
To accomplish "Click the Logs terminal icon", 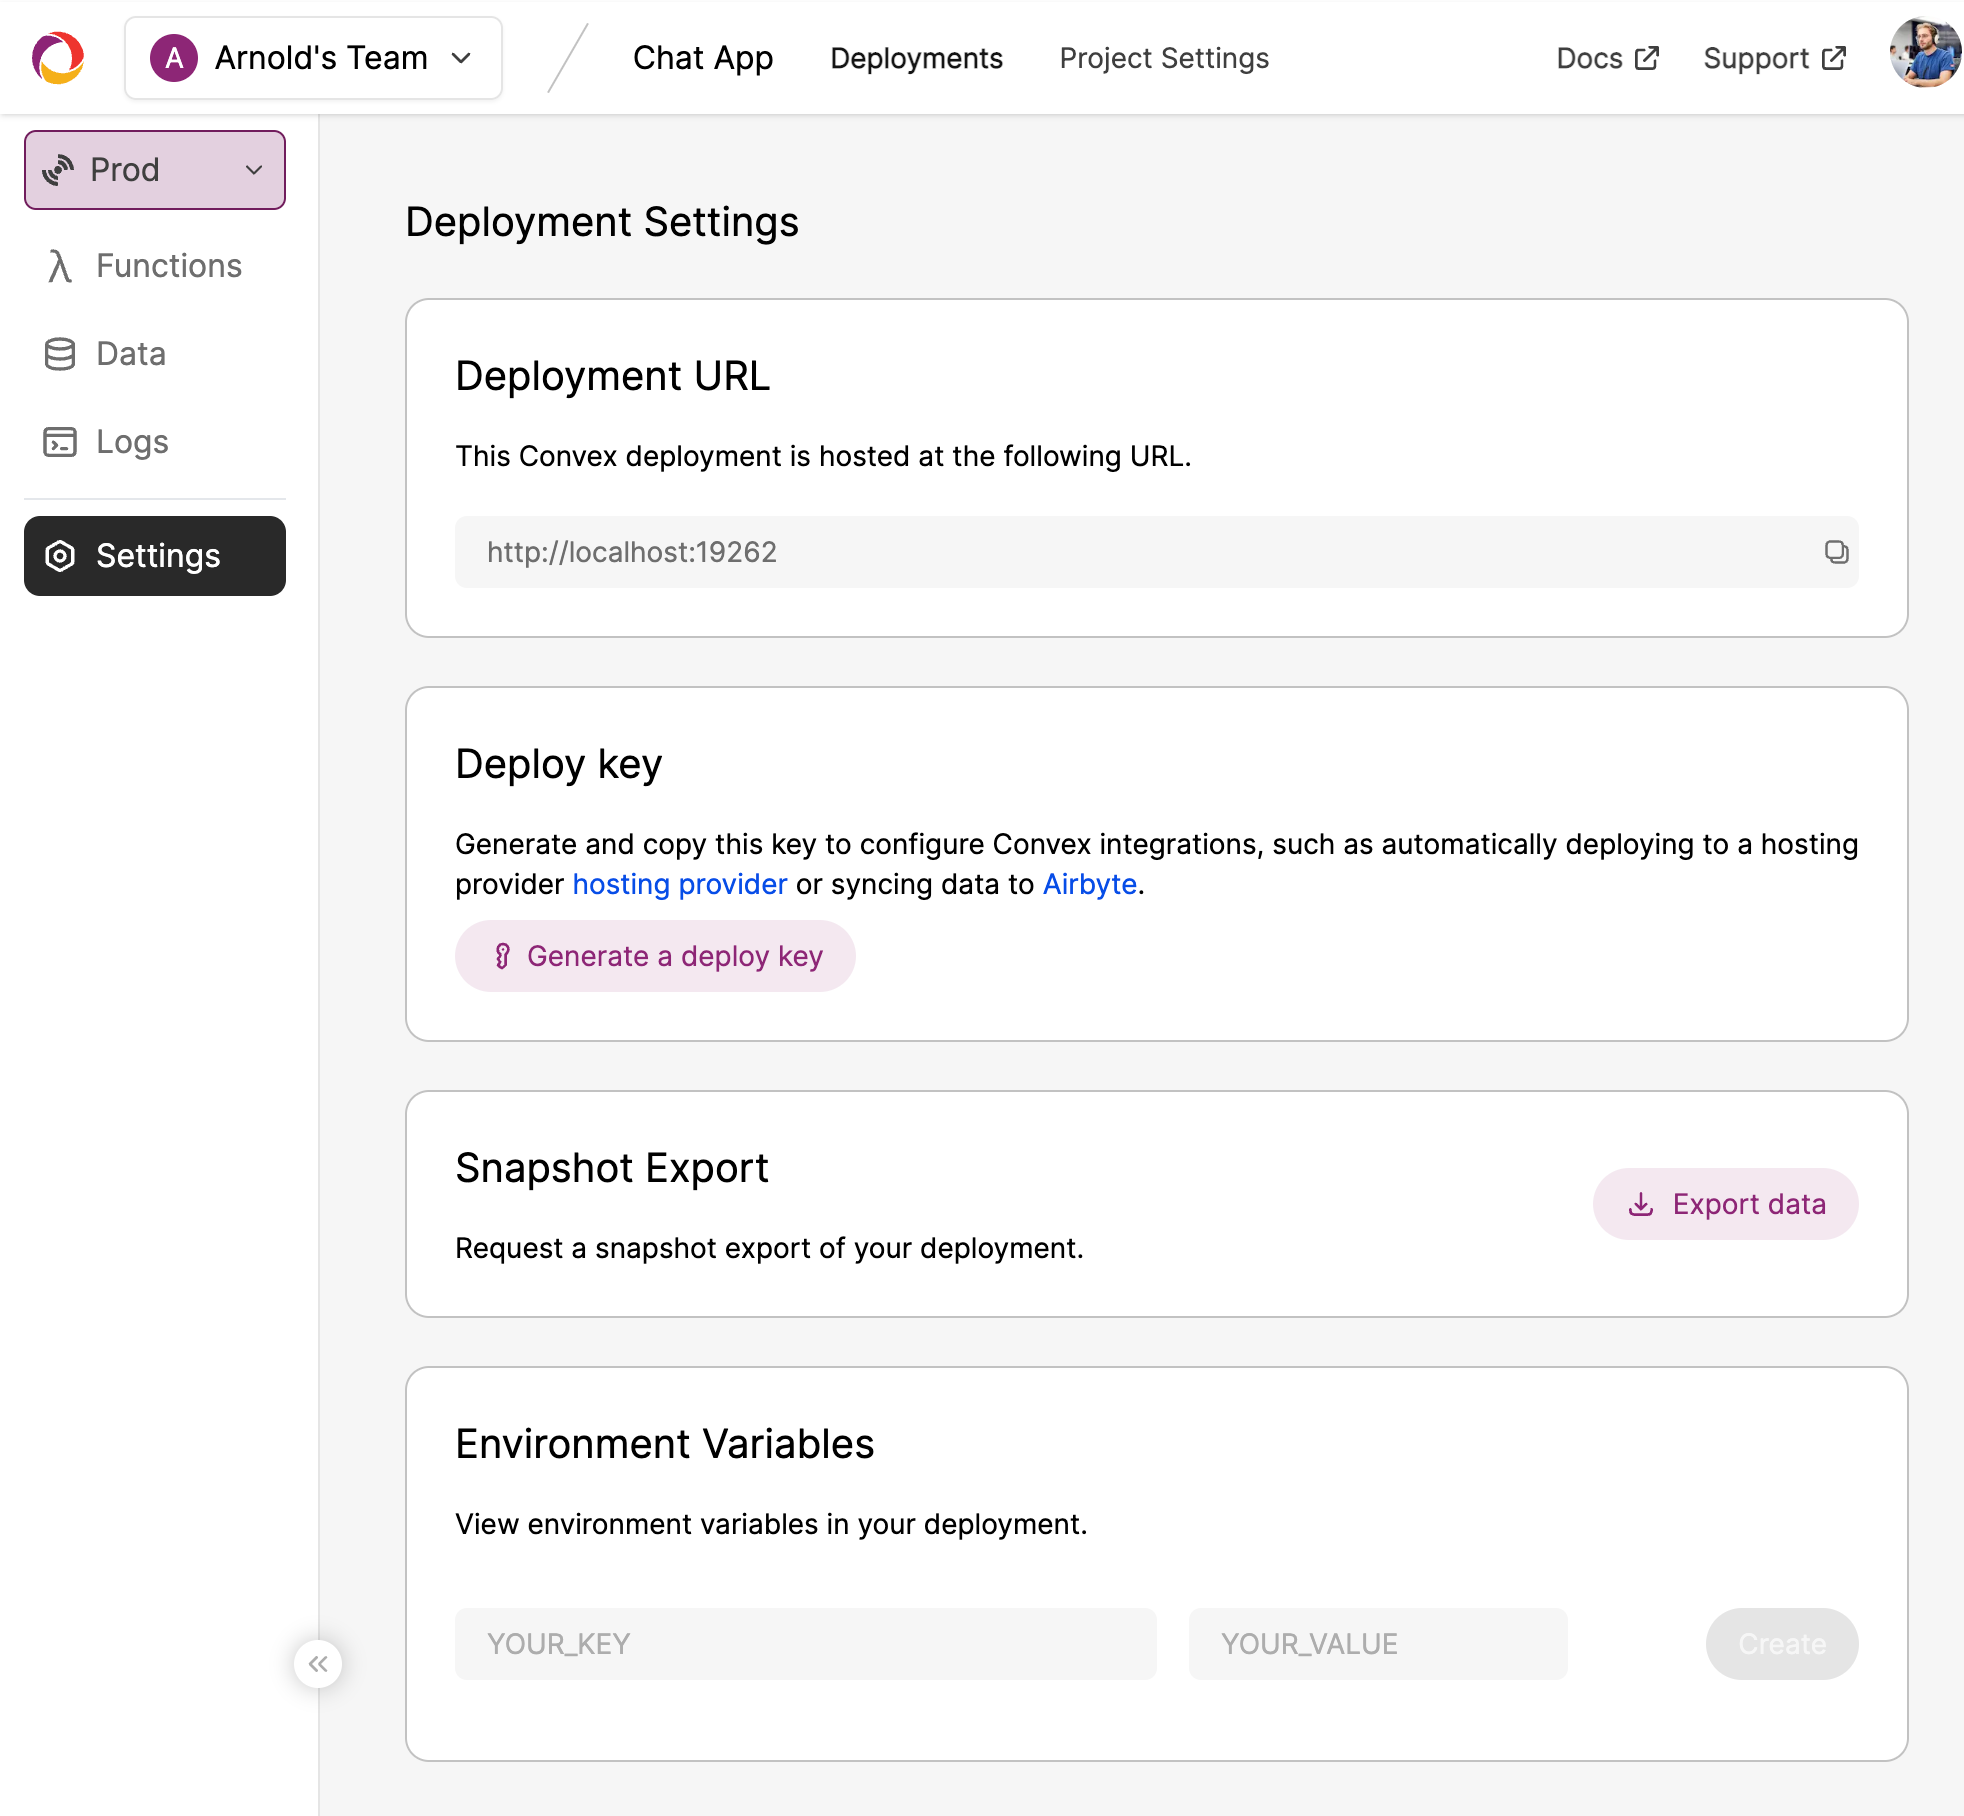I will coord(60,442).
